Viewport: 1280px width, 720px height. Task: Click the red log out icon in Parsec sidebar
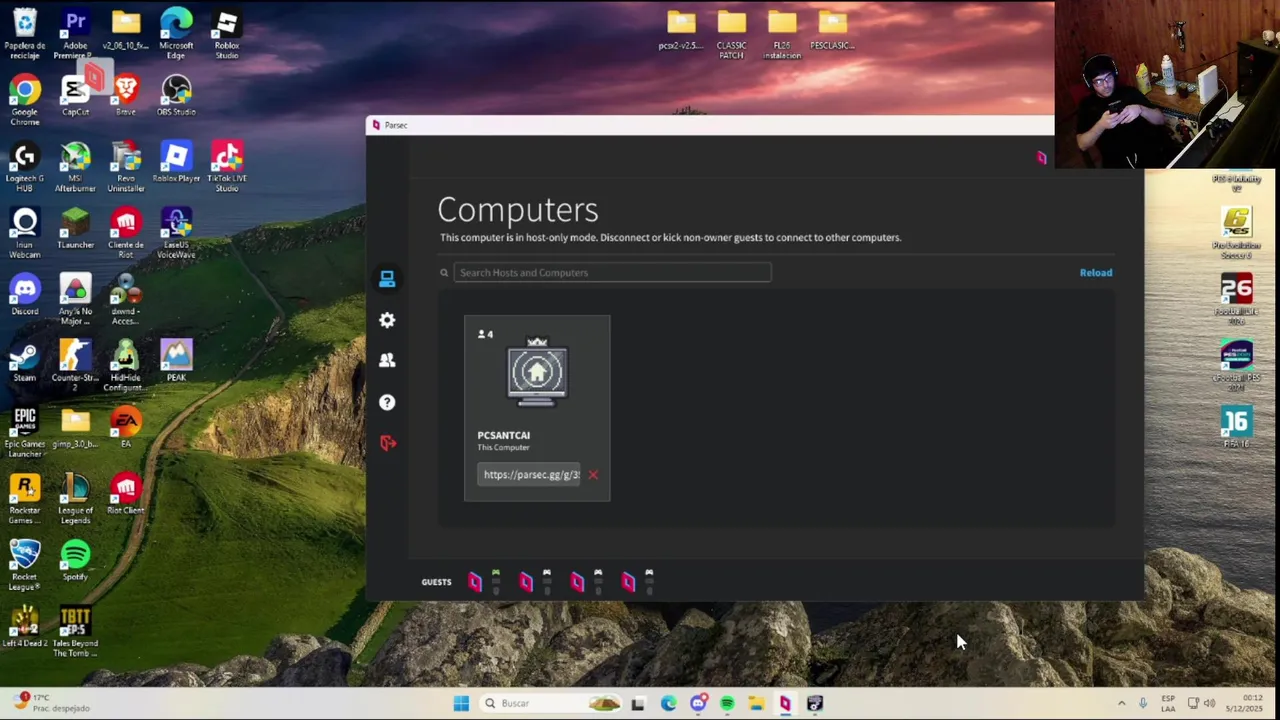point(388,443)
